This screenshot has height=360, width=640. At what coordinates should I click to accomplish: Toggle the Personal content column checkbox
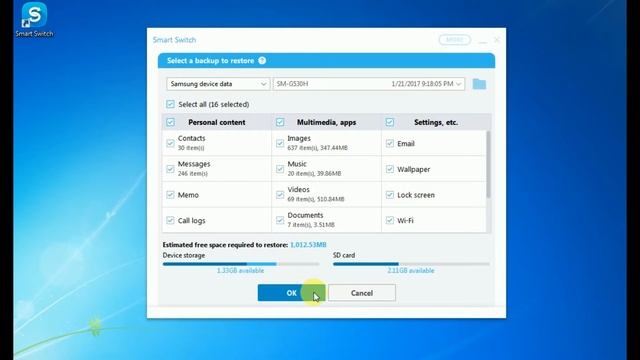pyautogui.click(x=170, y=122)
